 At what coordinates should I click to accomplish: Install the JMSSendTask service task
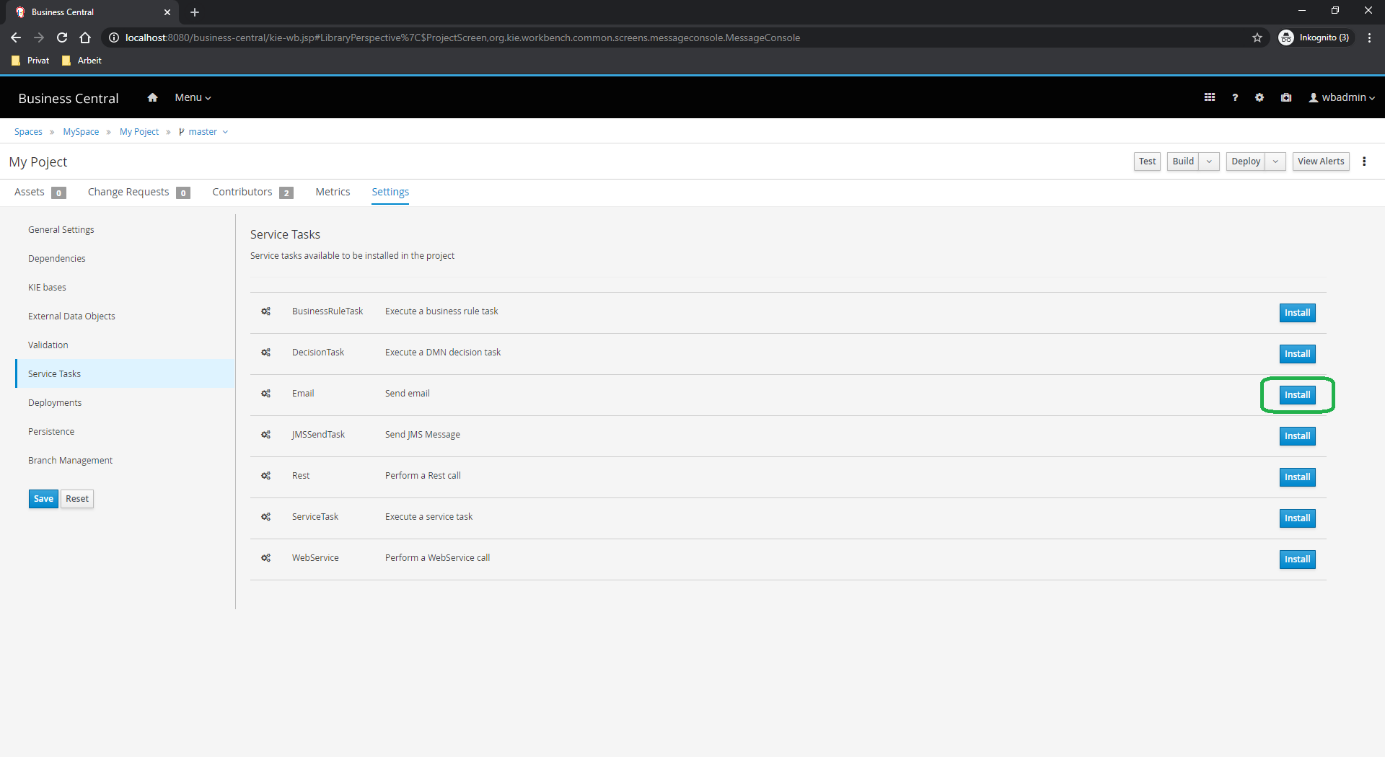(x=1297, y=436)
